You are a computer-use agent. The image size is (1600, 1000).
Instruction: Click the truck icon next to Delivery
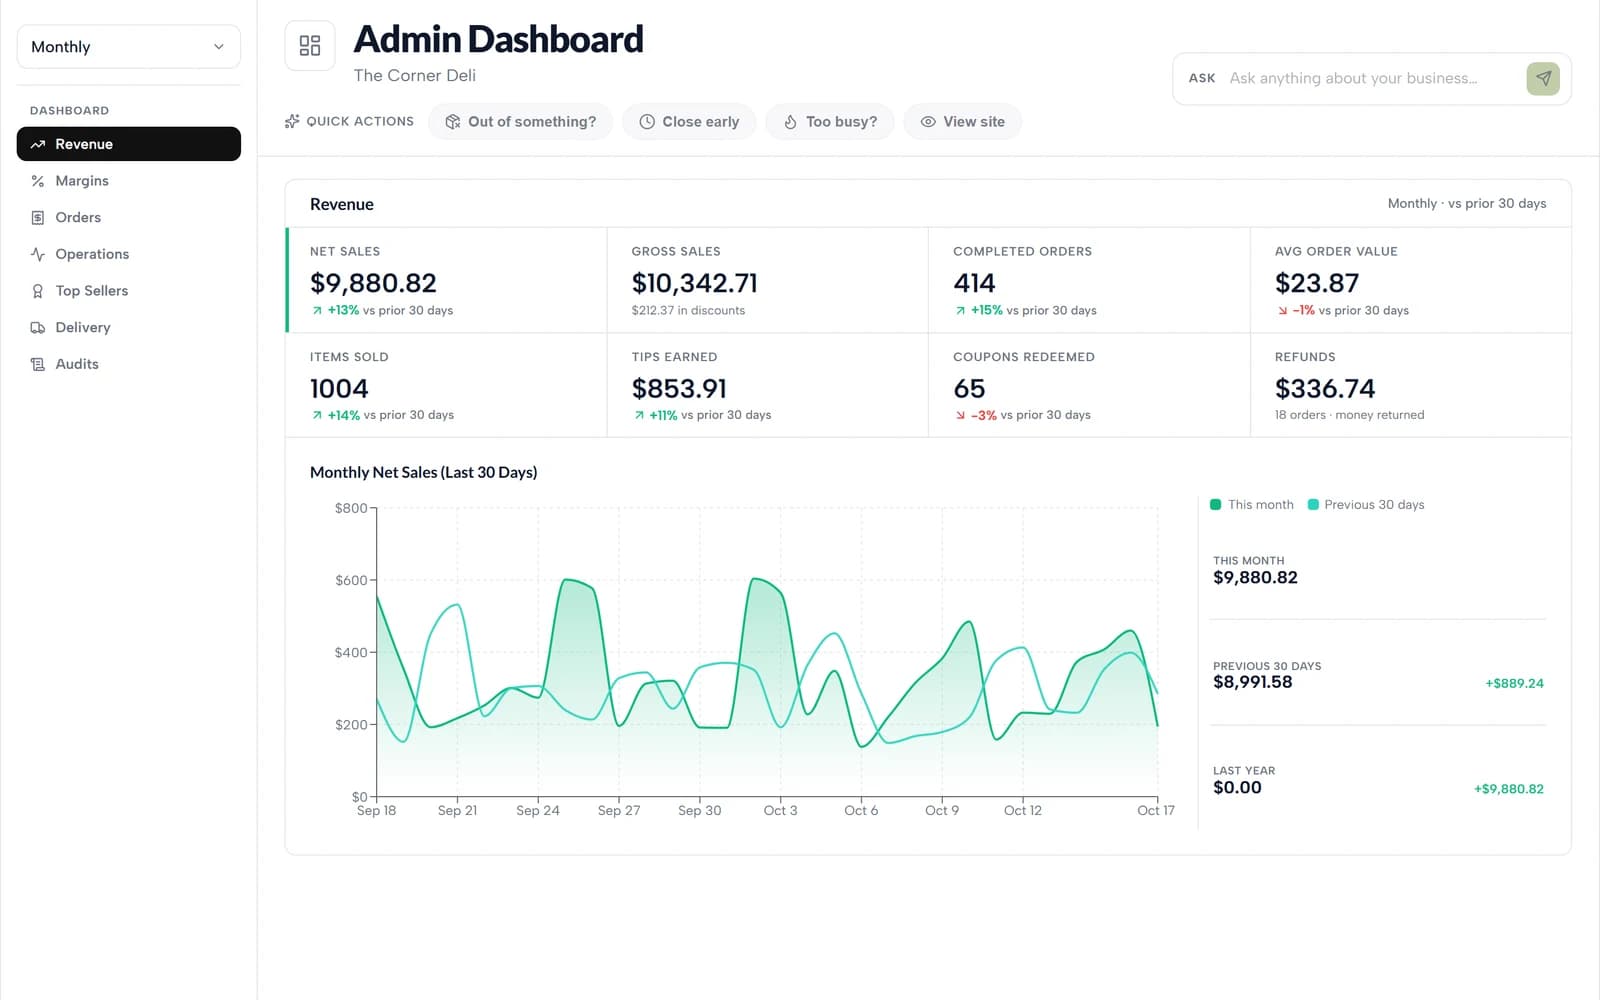[x=38, y=327]
